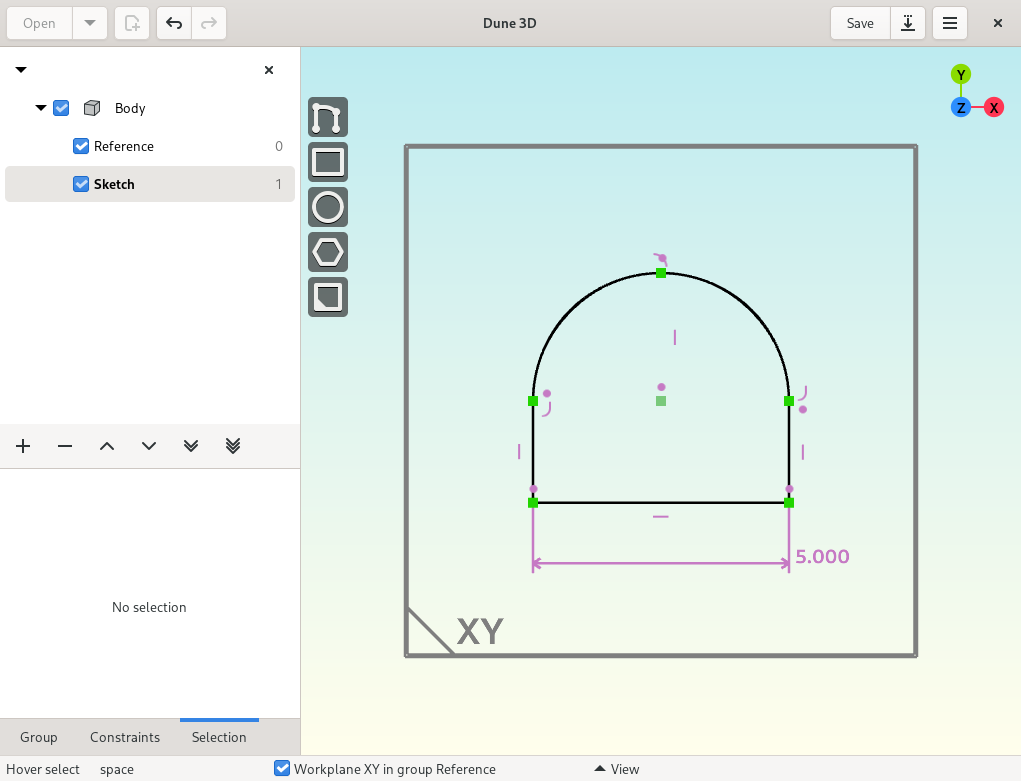This screenshot has height=781, width=1021.
Task: Select the Rectangle drawing tool
Action: 328,162
